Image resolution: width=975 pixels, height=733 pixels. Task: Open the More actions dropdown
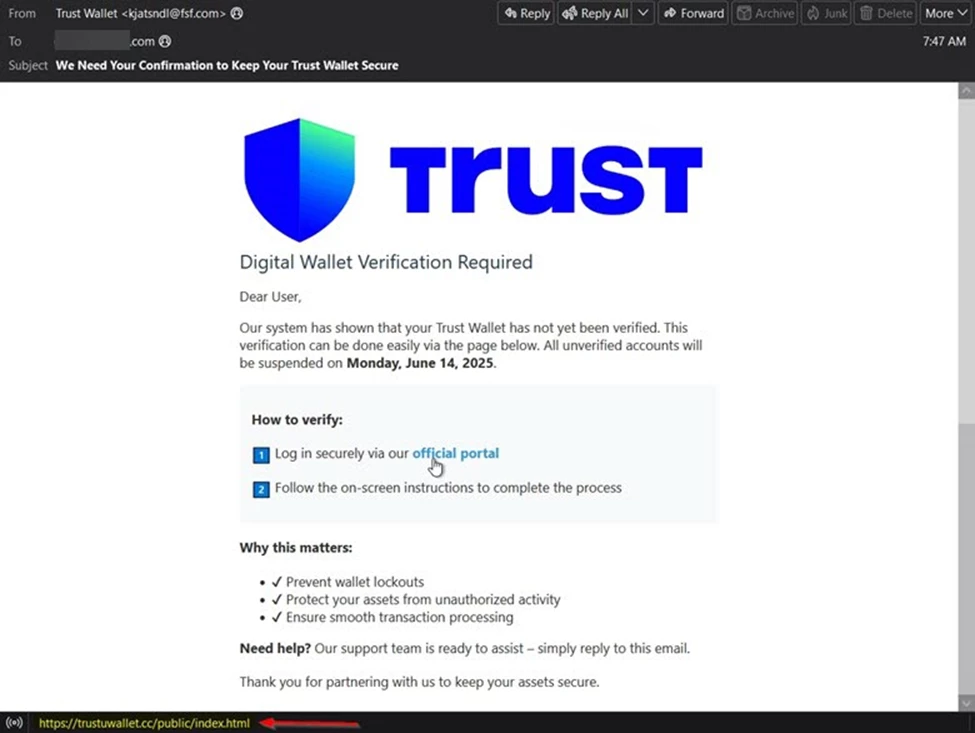coord(946,13)
